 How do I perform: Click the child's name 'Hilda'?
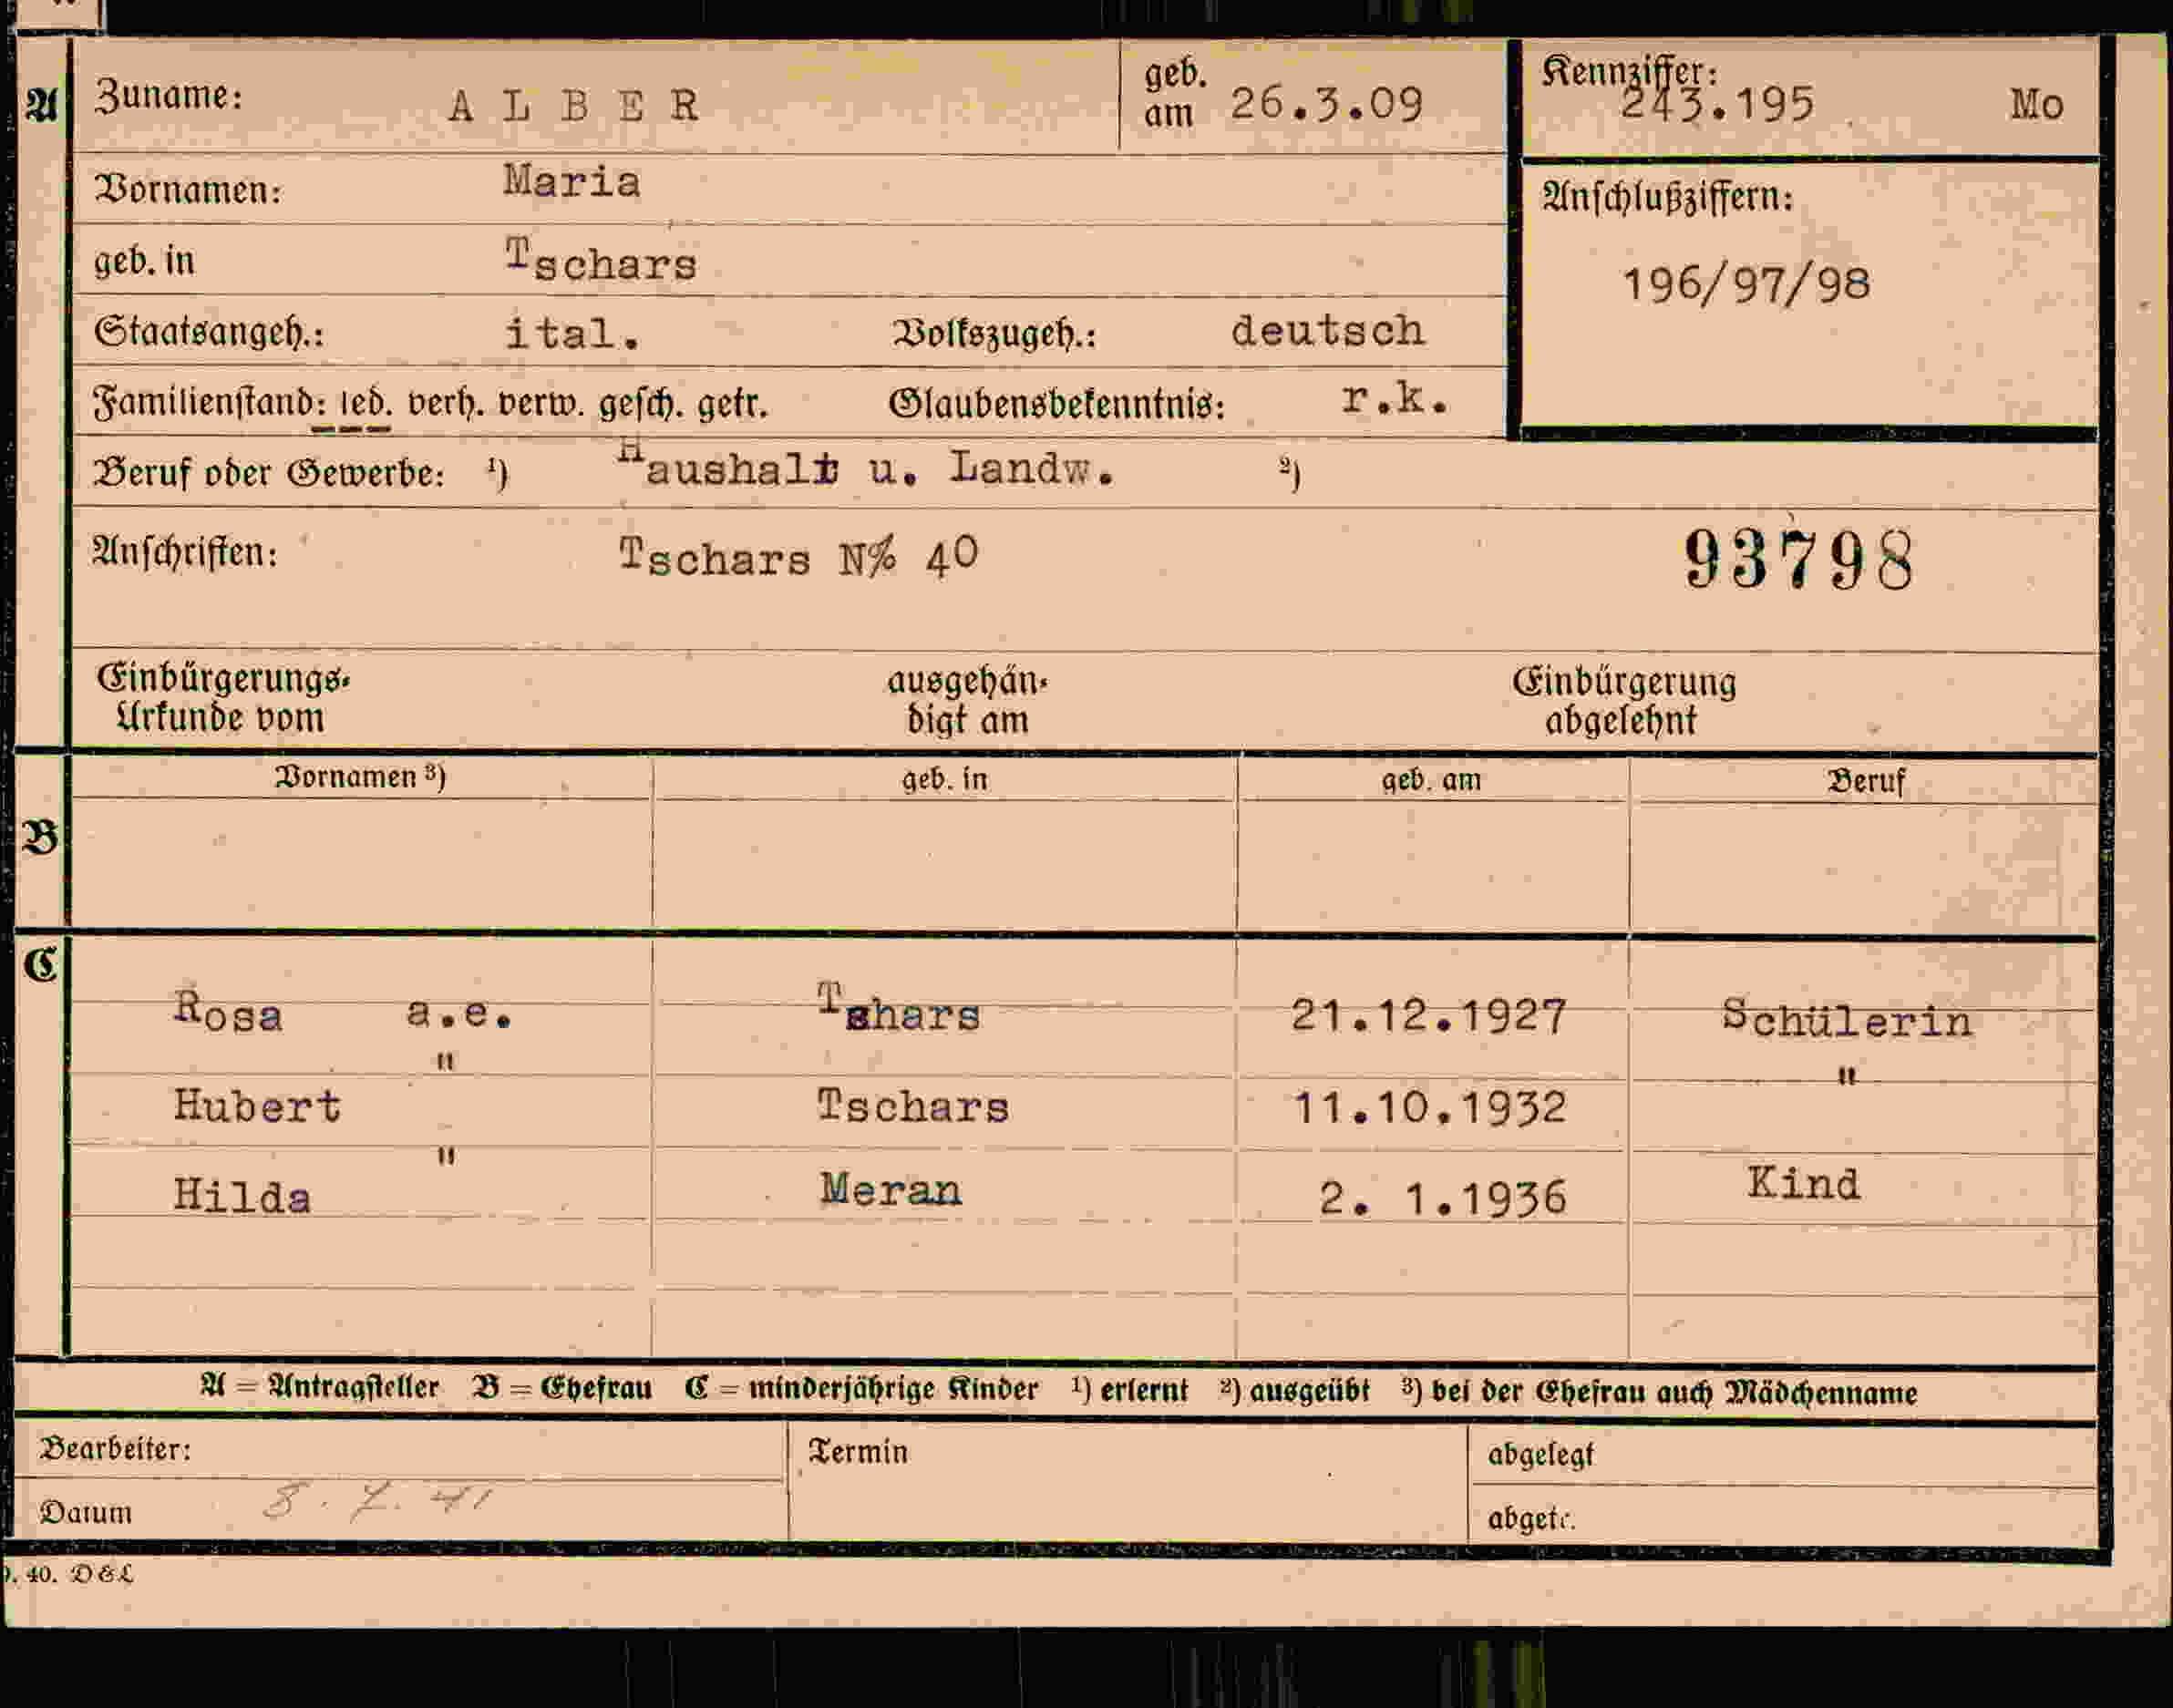pyautogui.click(x=242, y=1196)
